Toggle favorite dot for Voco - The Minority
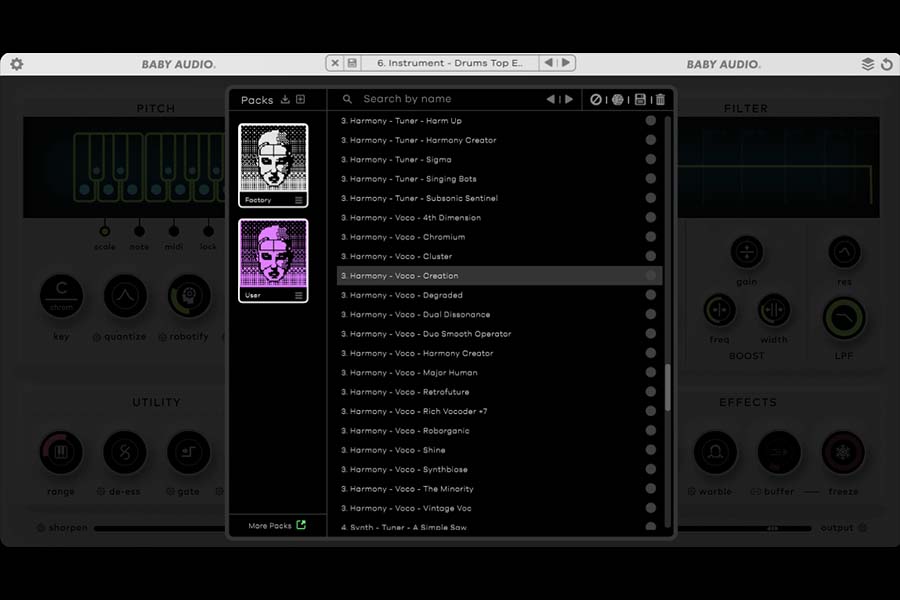This screenshot has height=600, width=900. click(650, 489)
